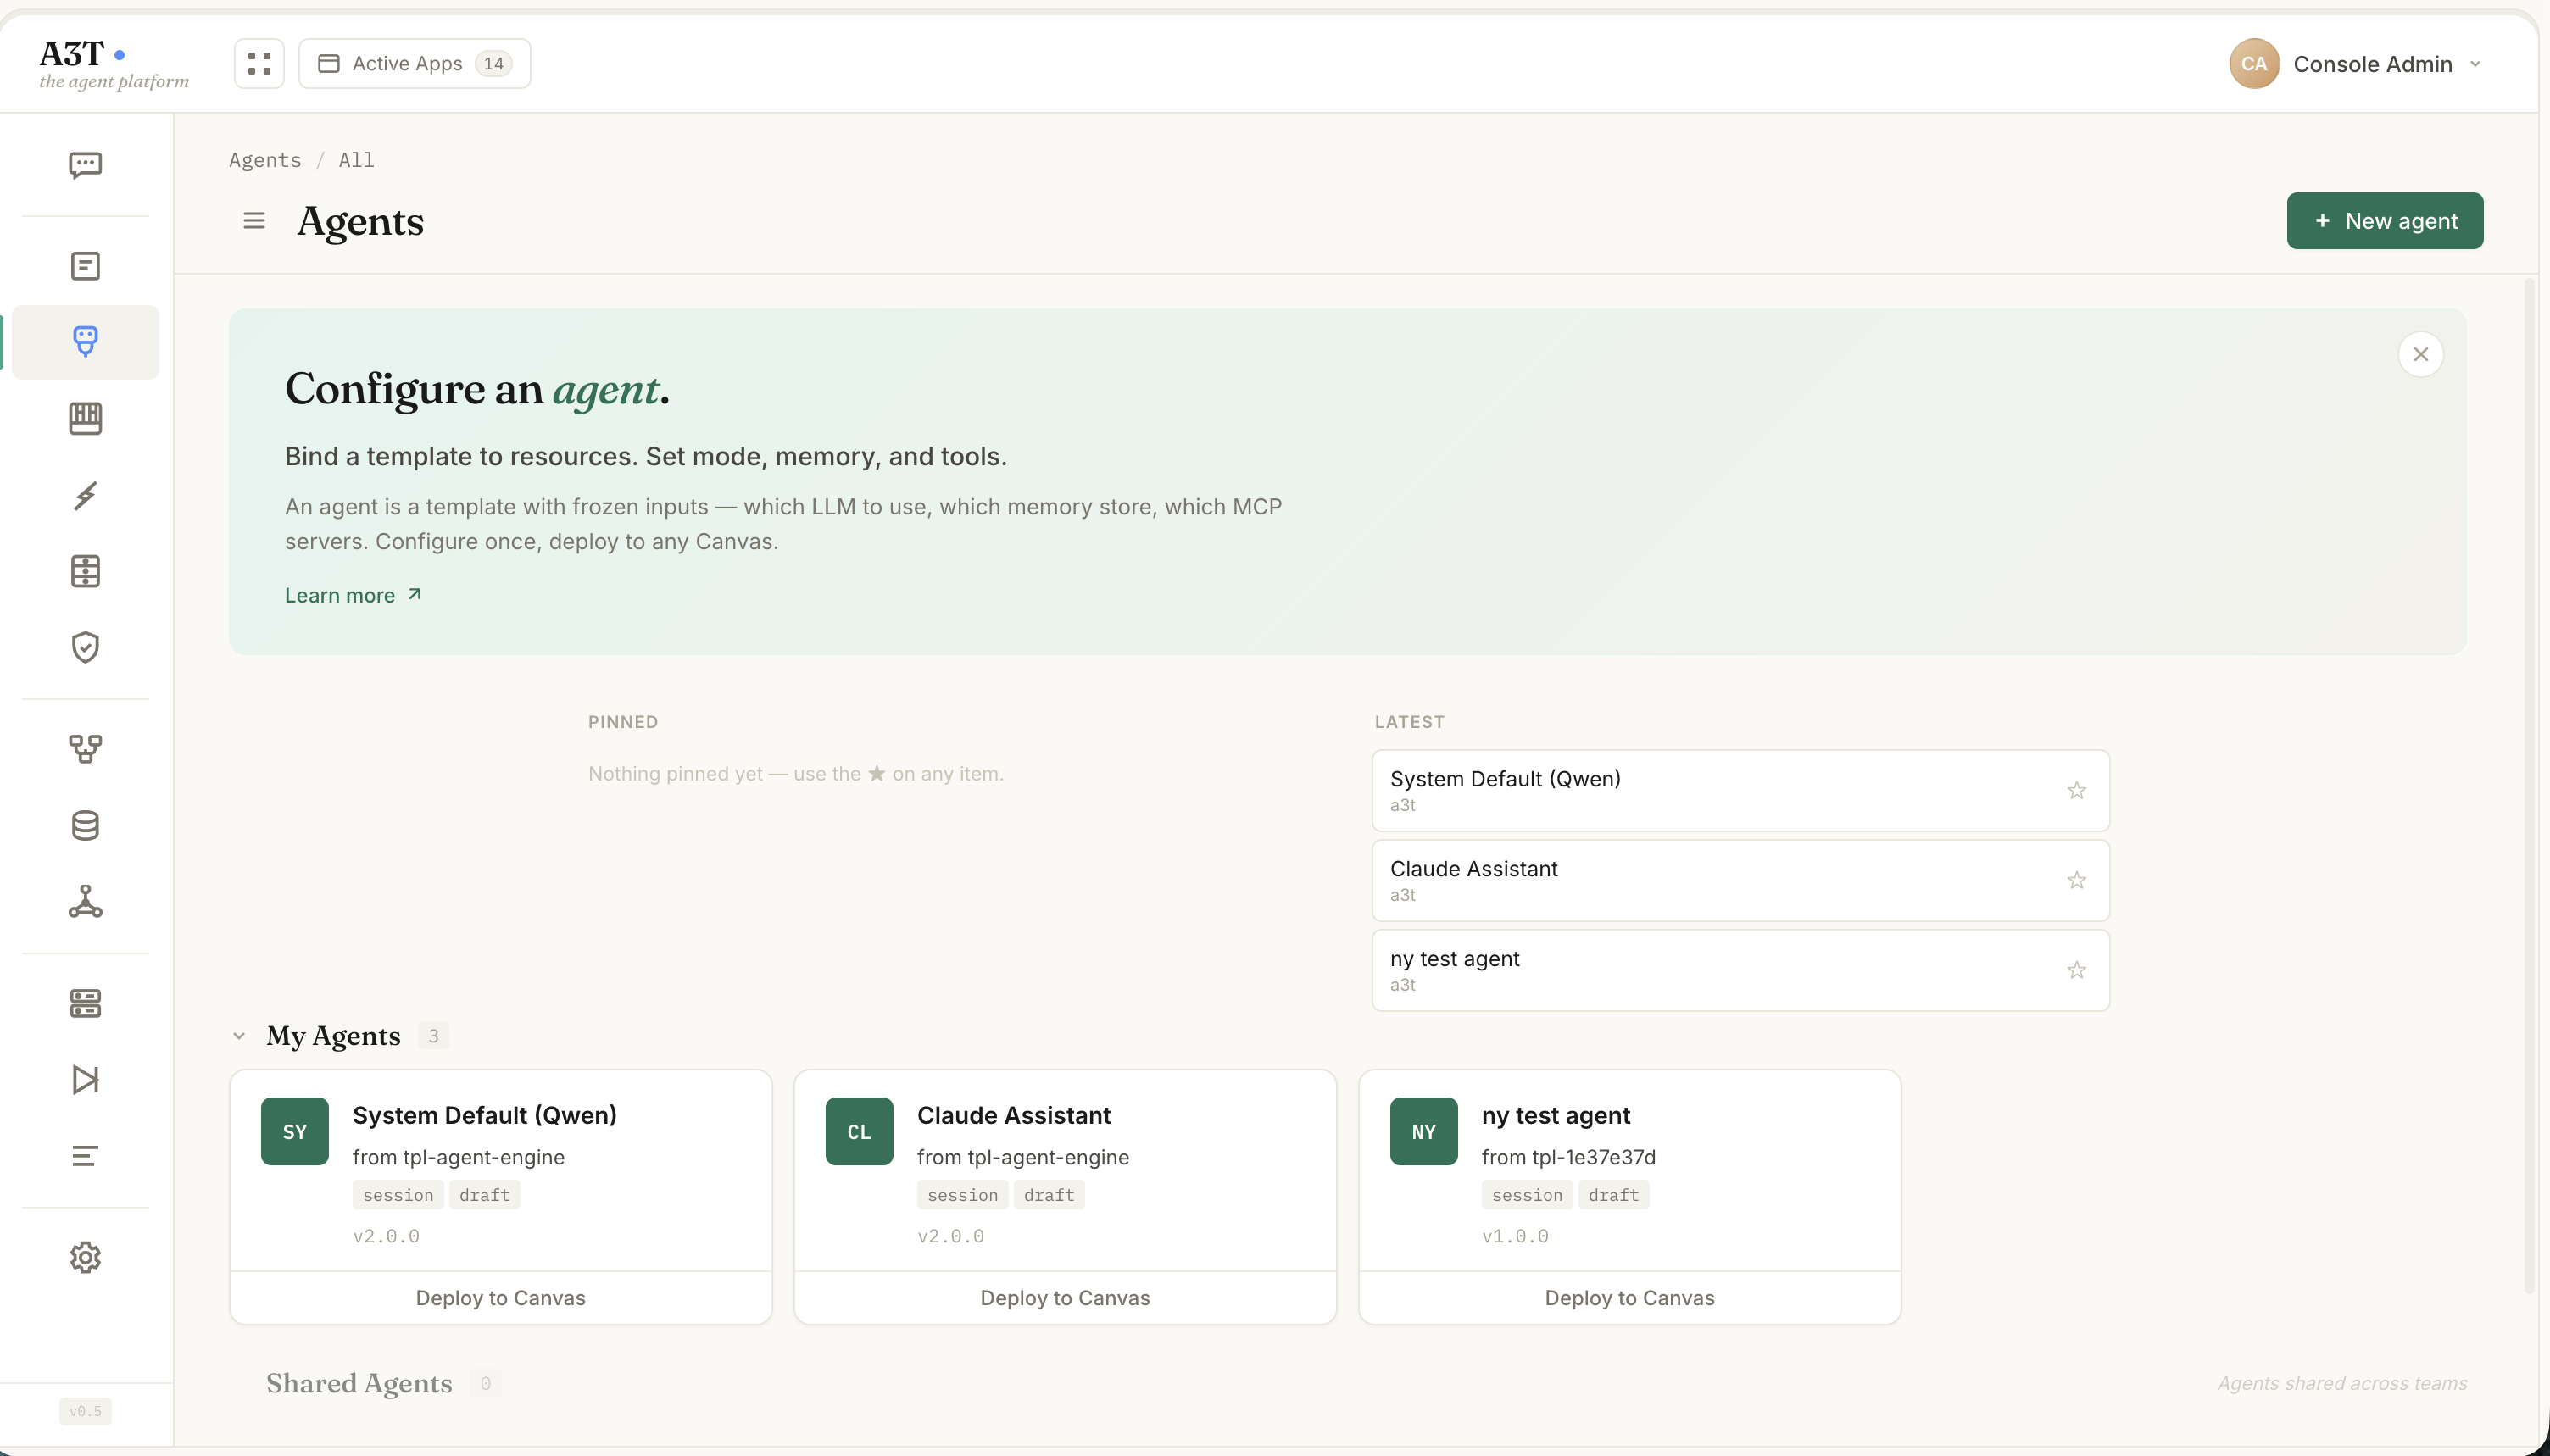Deploy ny test agent to Canvas
The image size is (2550, 1456).
[1629, 1297]
